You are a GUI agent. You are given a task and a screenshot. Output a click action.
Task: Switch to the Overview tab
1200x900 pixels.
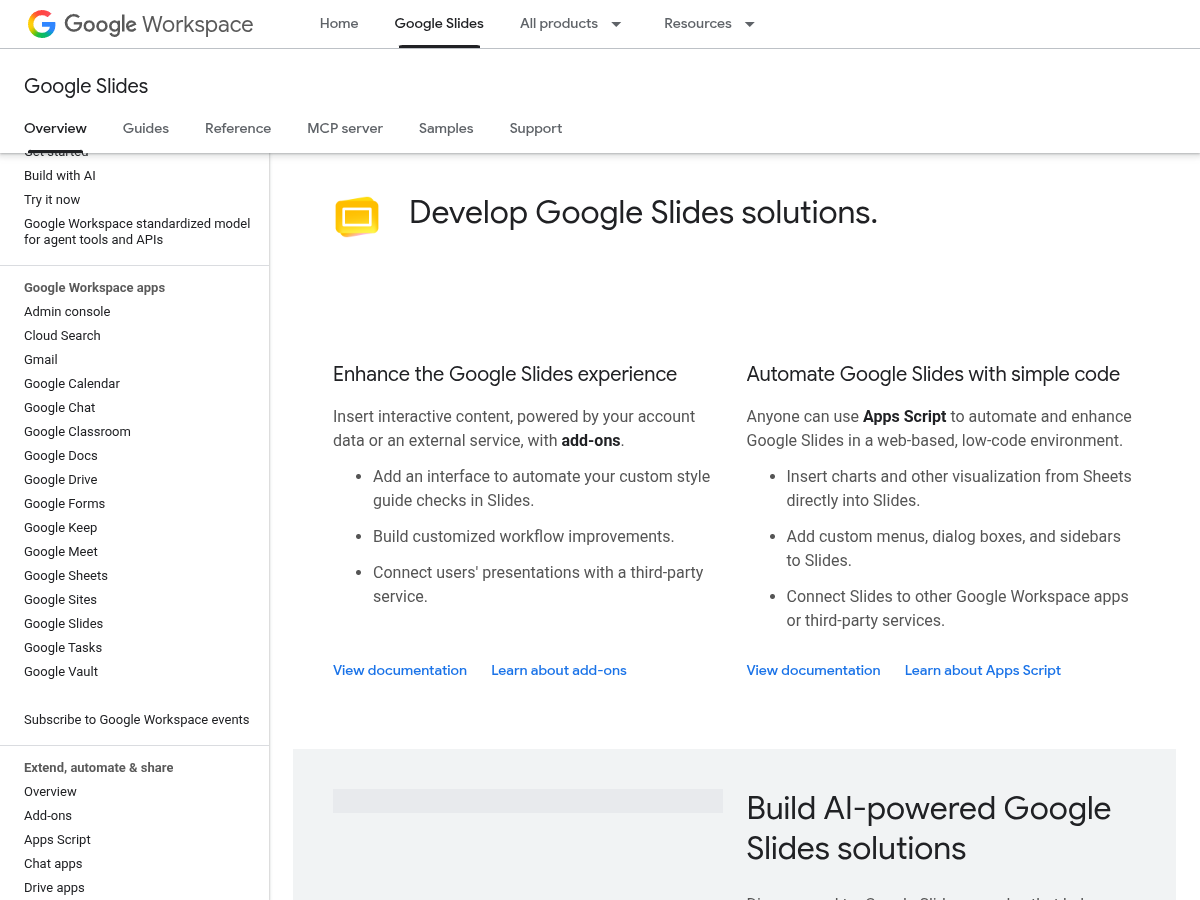click(x=56, y=128)
